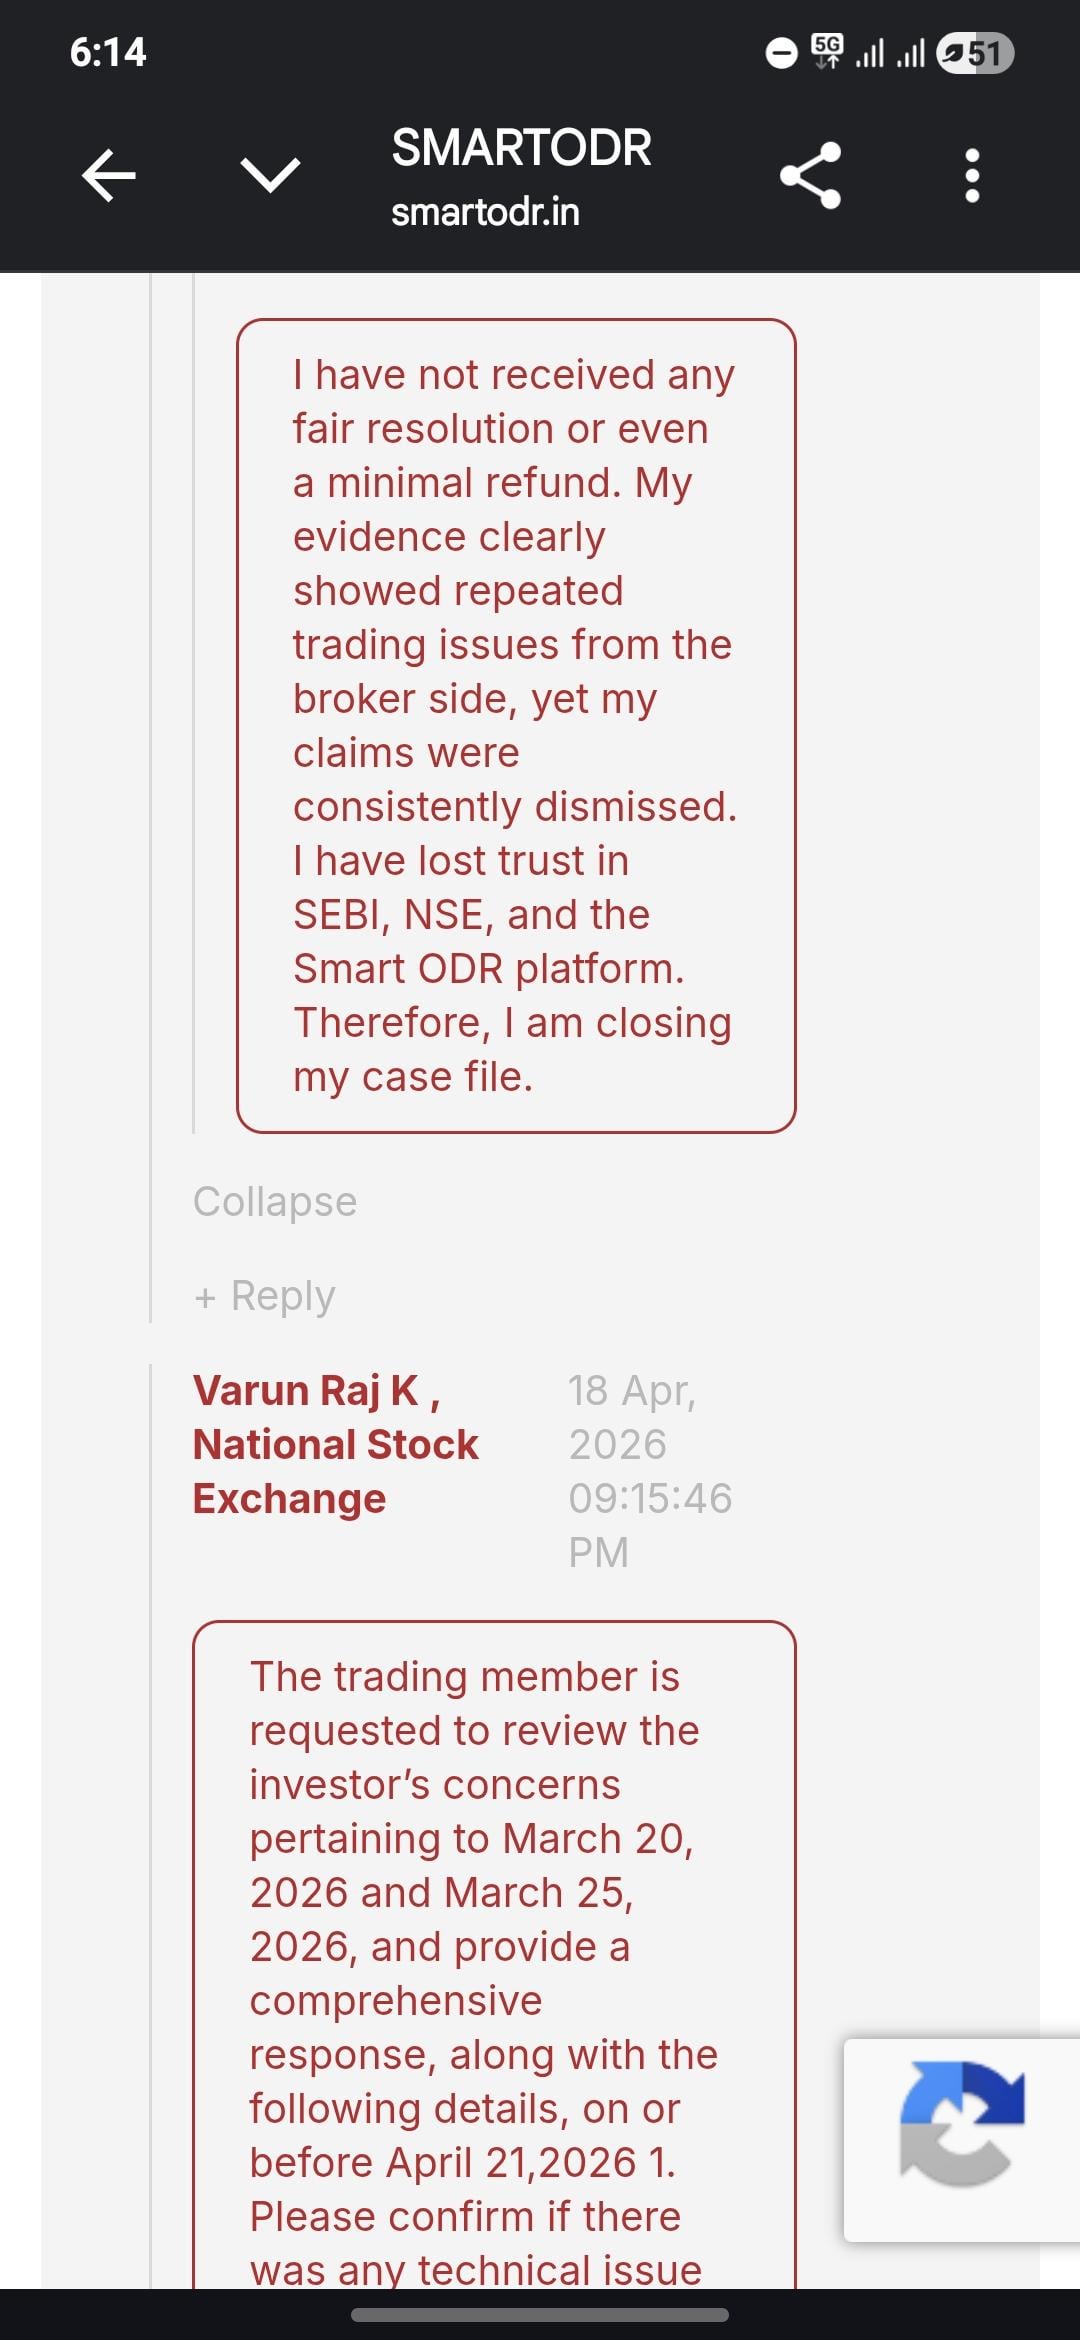Tap the message about closing my case file
The width and height of the screenshot is (1080, 2340).
coord(516,726)
